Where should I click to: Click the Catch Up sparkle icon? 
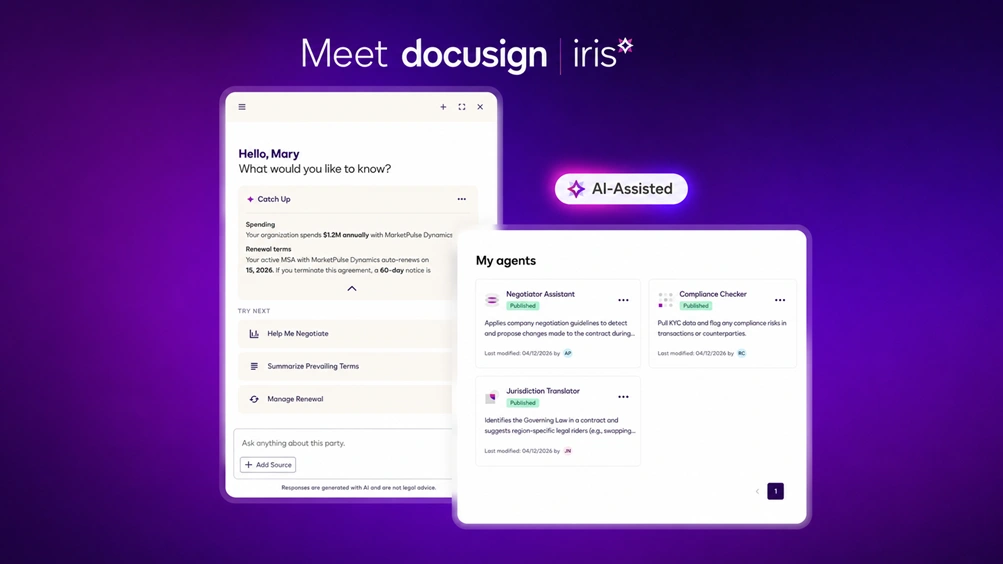pos(250,199)
